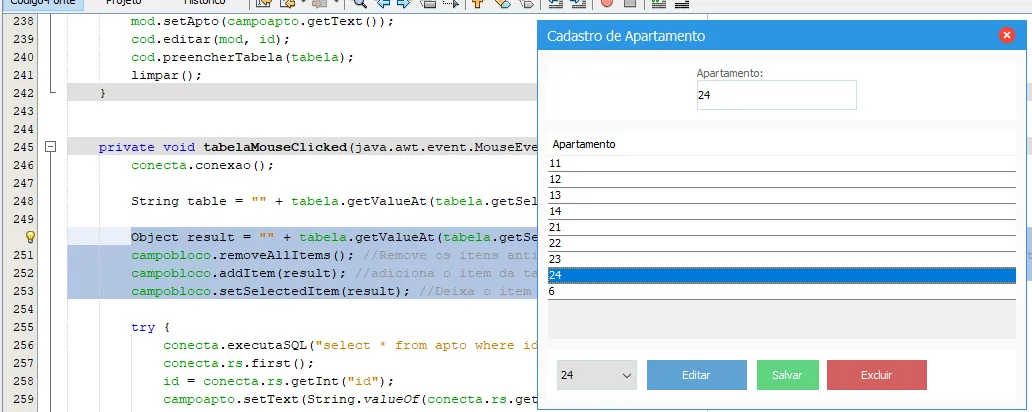1032x412 pixels.
Task: Click the Apartamento text field
Action: coord(776,96)
